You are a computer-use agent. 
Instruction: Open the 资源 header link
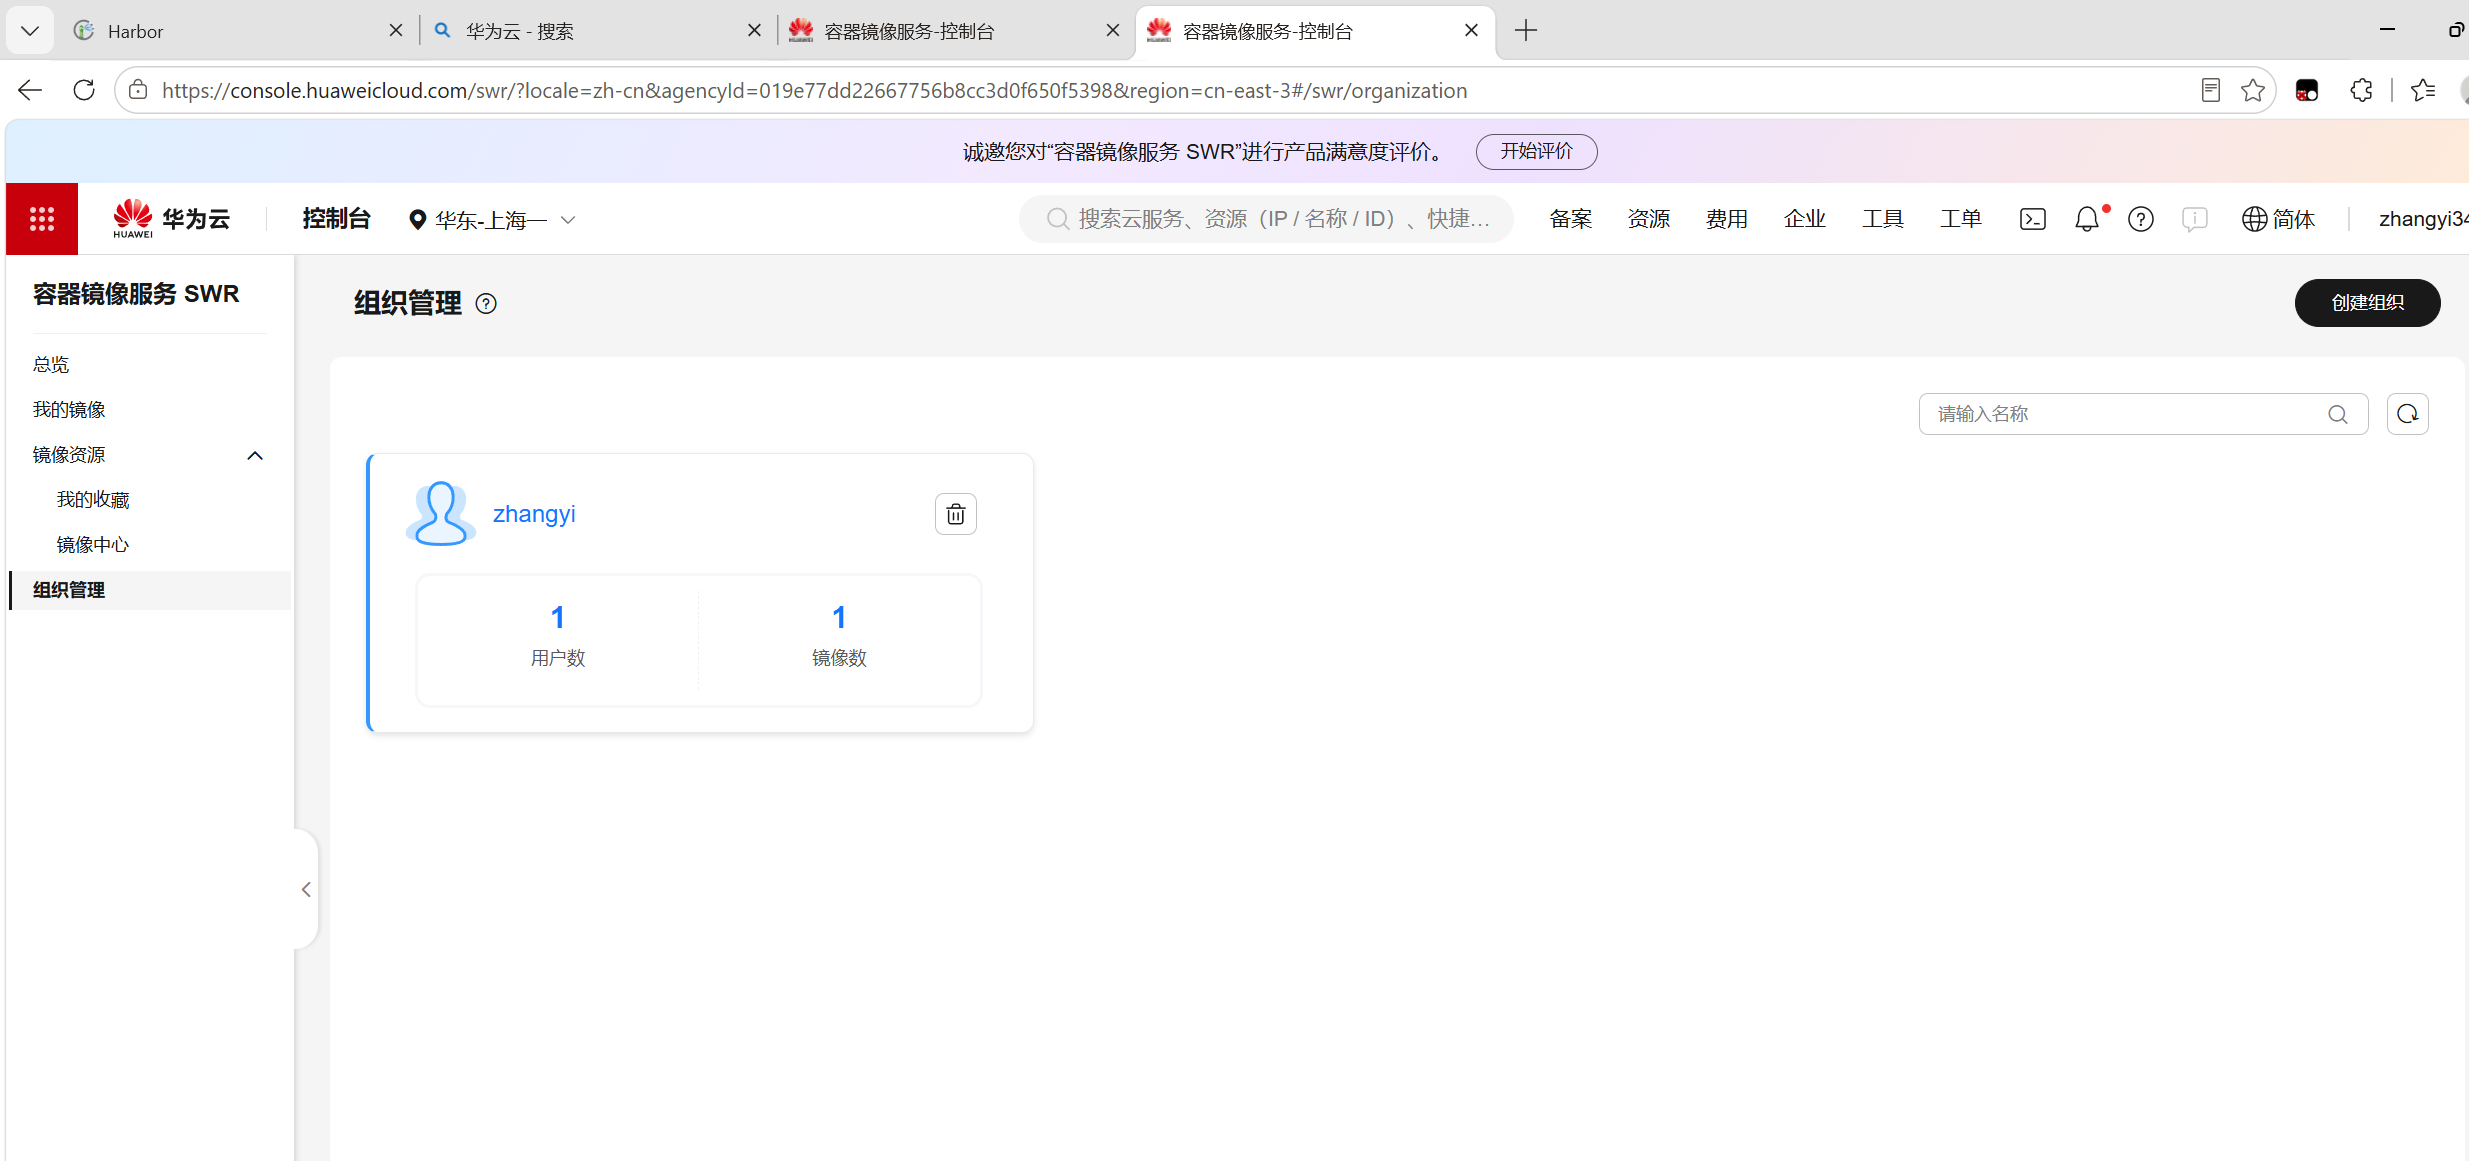(x=1649, y=219)
